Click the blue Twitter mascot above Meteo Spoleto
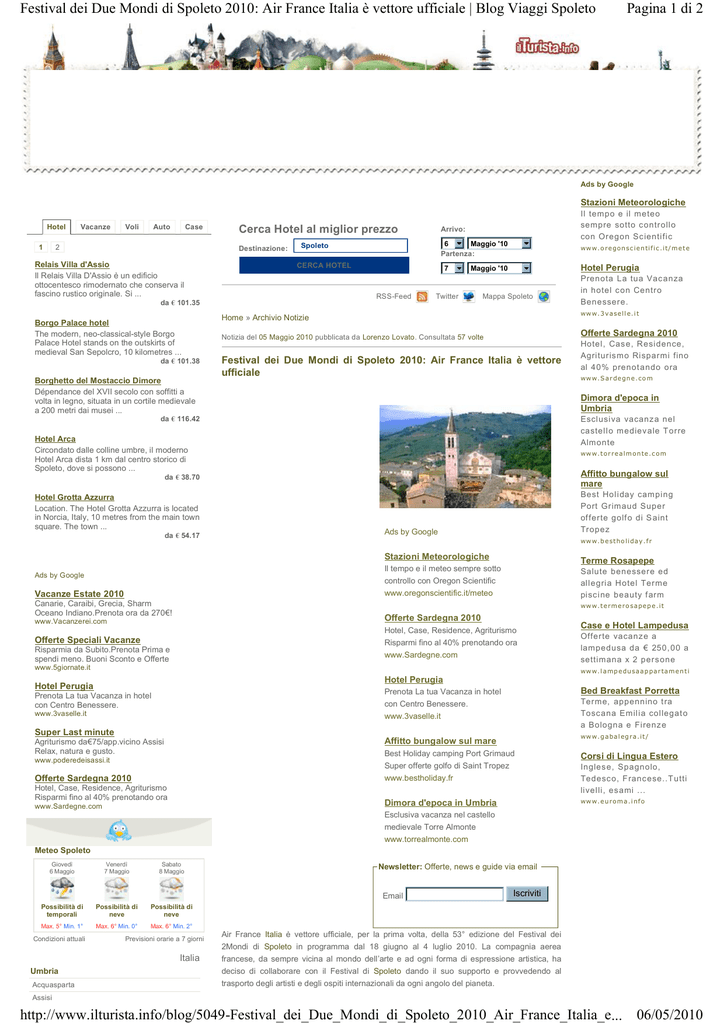Viewport: 724px width, 1024px height. pyautogui.click(x=119, y=830)
